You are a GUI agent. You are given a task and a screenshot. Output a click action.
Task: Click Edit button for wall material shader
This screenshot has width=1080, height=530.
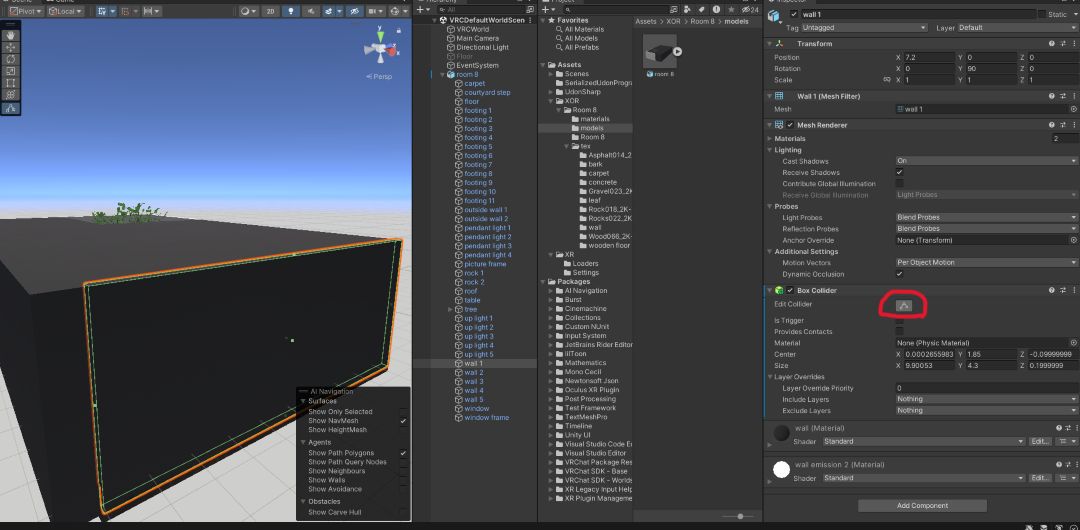click(1039, 441)
